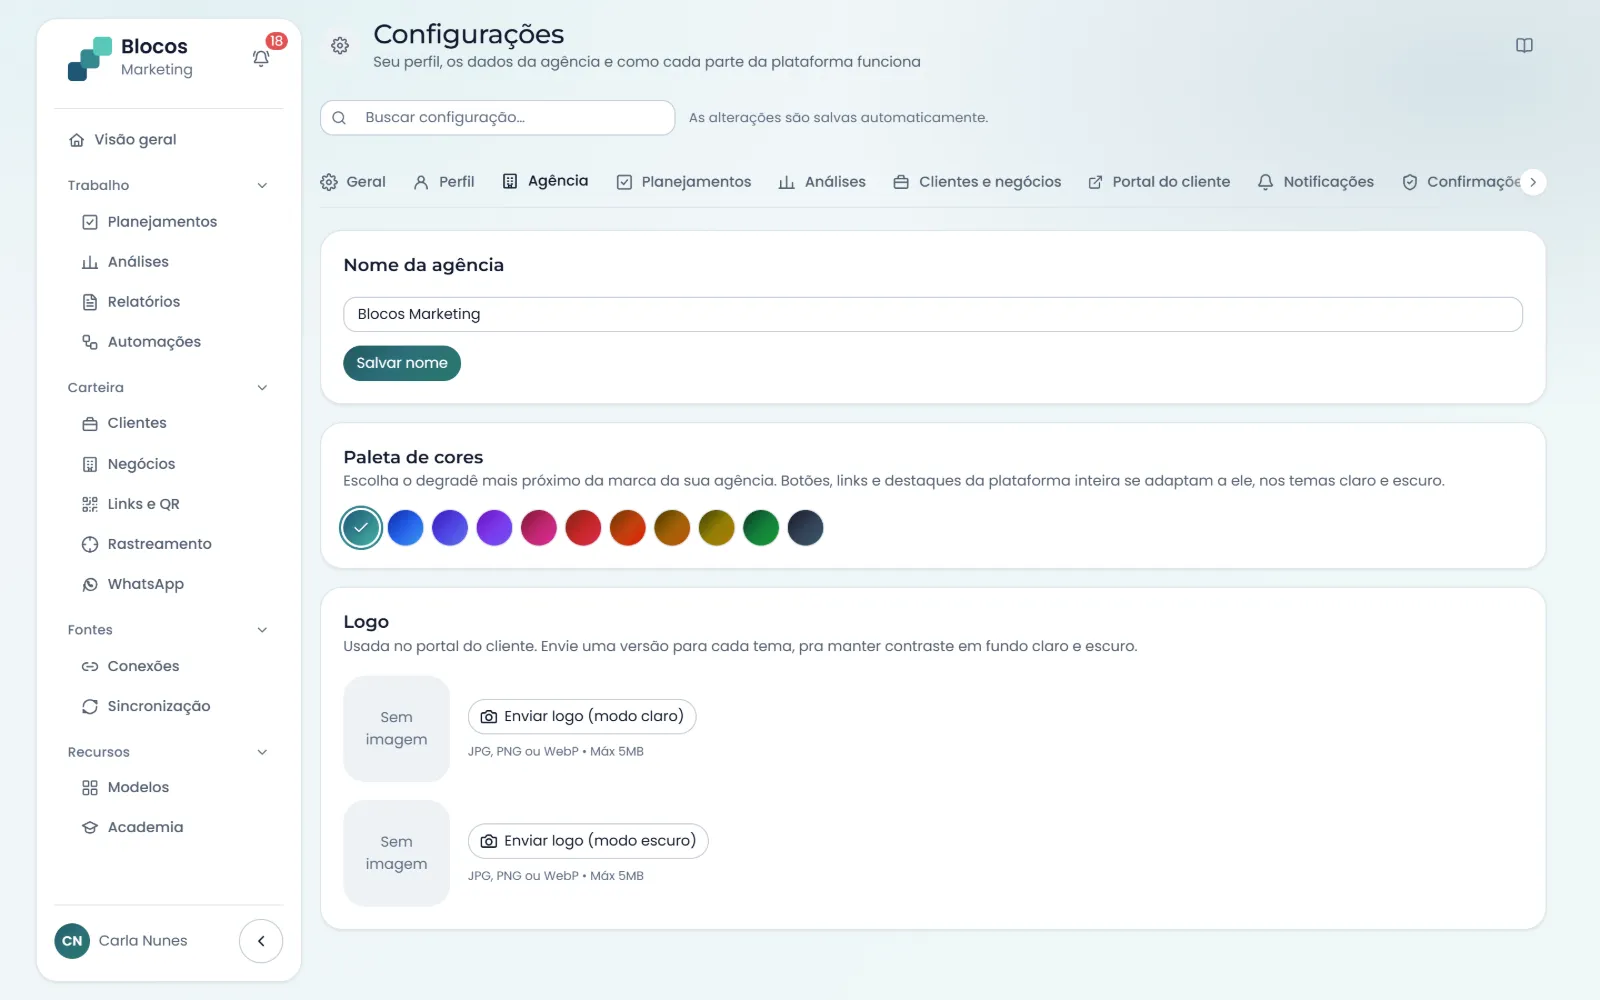Switch to the Planejamentos settings tab
The height and width of the screenshot is (1000, 1600).
click(x=684, y=182)
